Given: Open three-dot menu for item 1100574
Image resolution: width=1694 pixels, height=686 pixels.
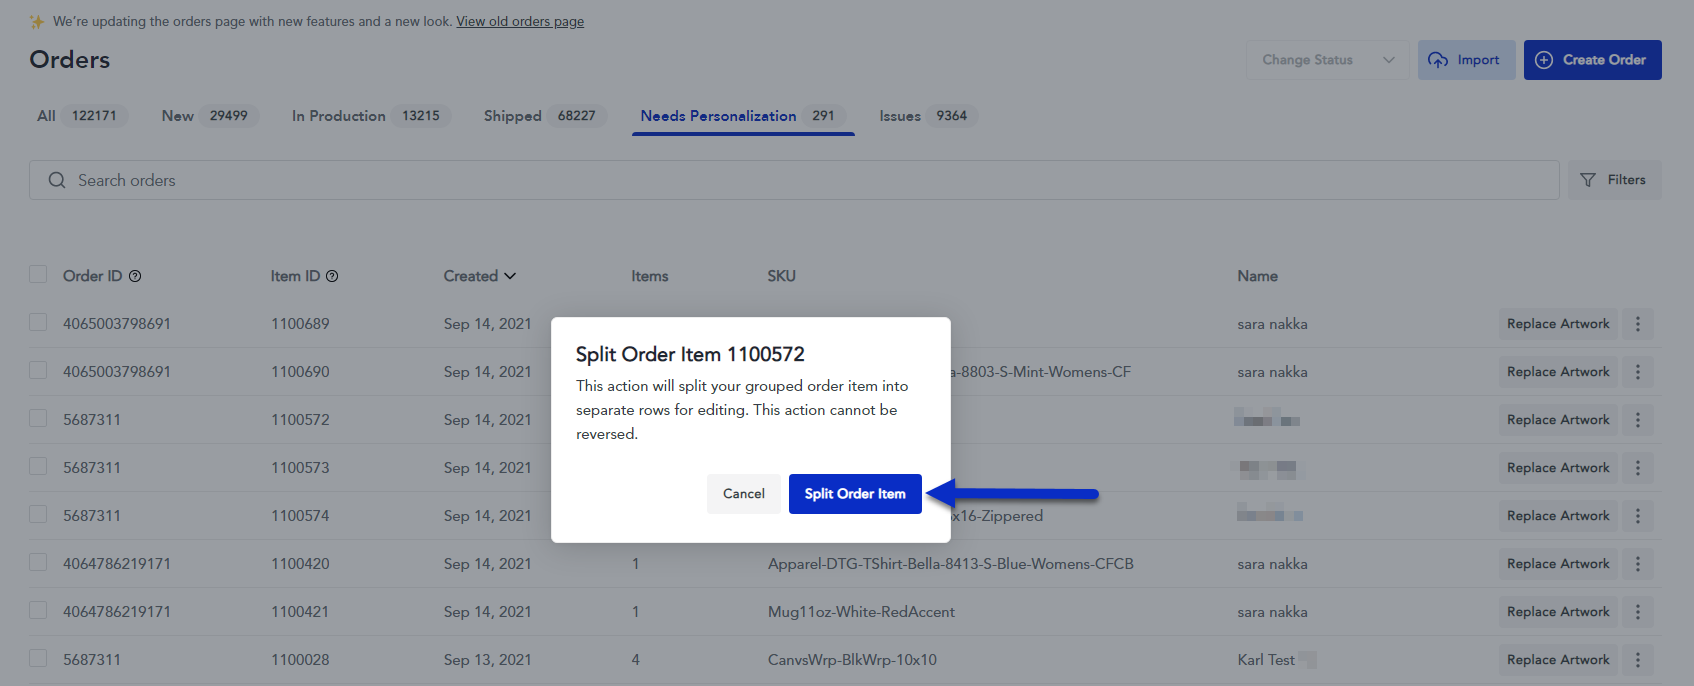Looking at the screenshot, I should pos(1637,516).
